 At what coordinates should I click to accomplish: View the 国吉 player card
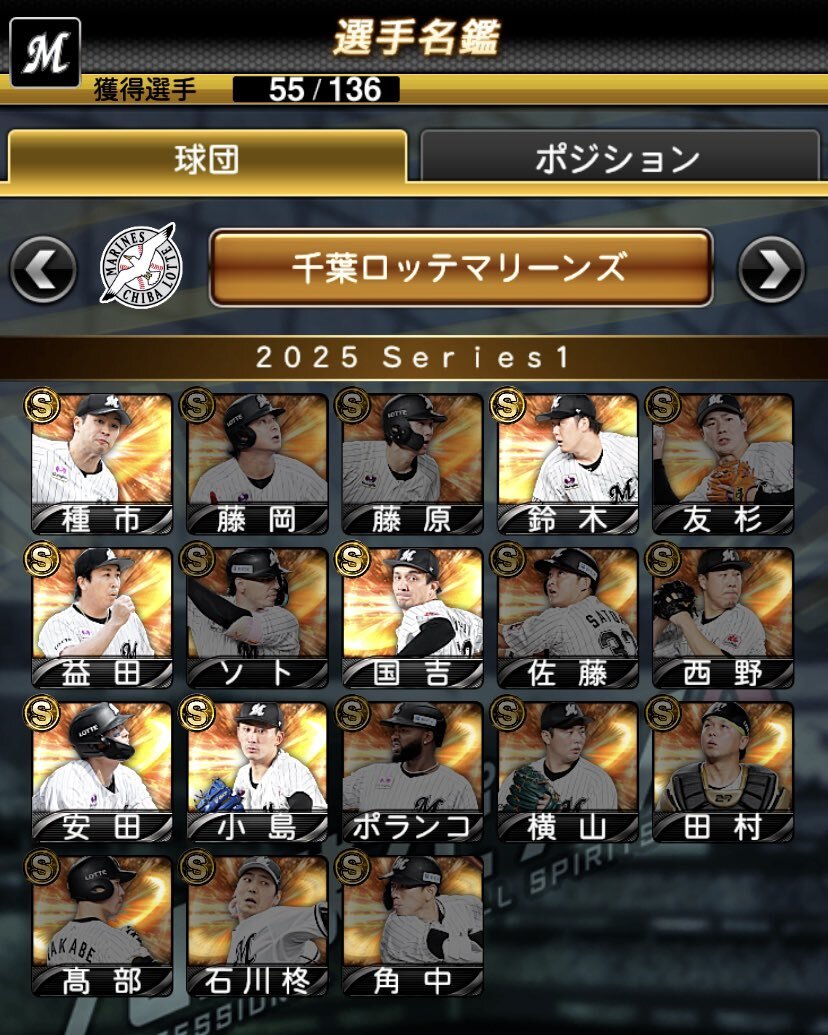click(x=413, y=618)
